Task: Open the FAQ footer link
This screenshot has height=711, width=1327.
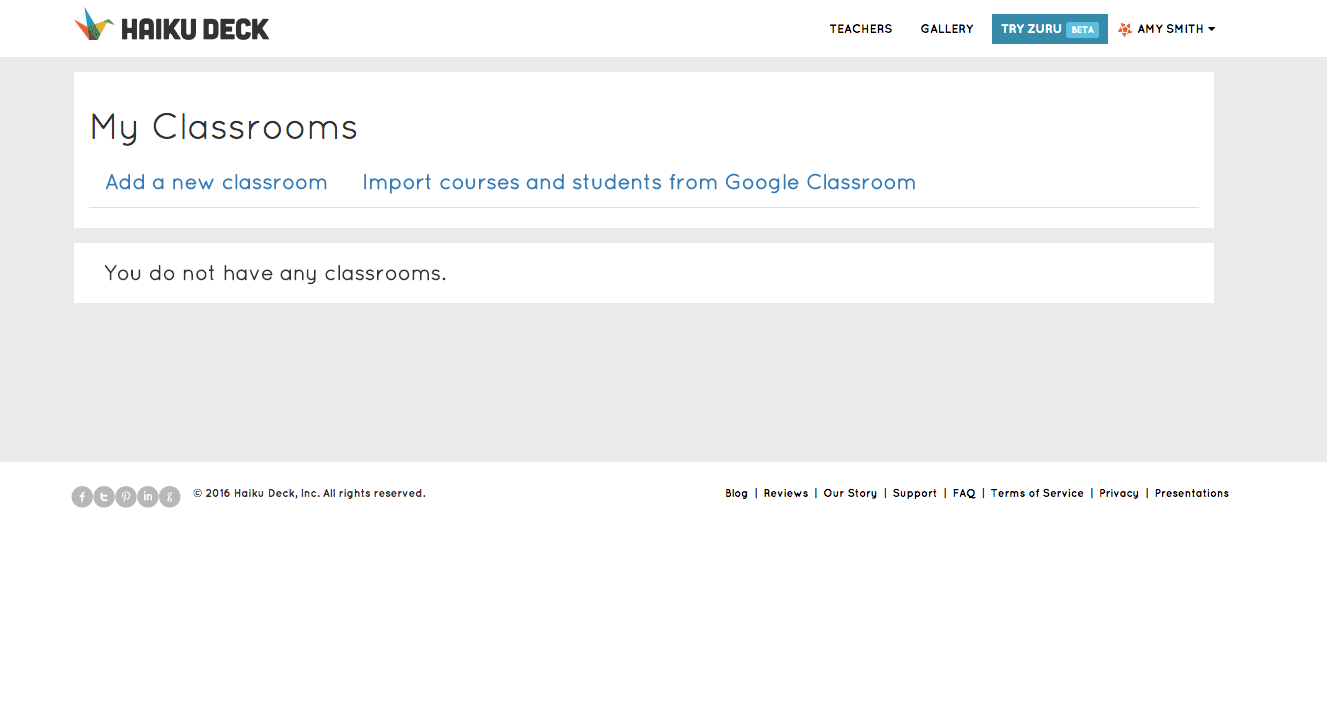Action: (x=963, y=493)
